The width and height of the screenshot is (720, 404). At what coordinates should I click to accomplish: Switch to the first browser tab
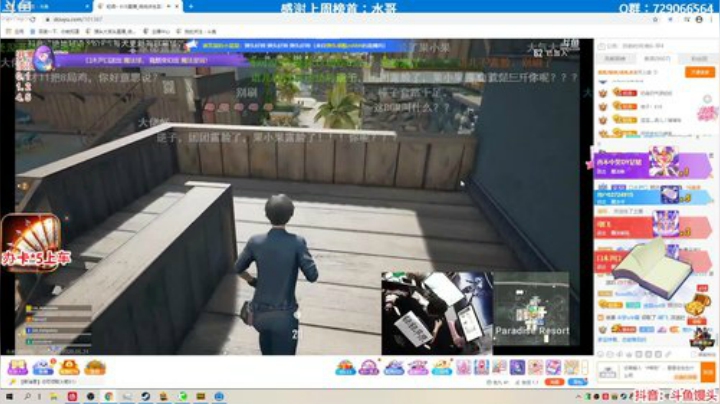coord(46,6)
